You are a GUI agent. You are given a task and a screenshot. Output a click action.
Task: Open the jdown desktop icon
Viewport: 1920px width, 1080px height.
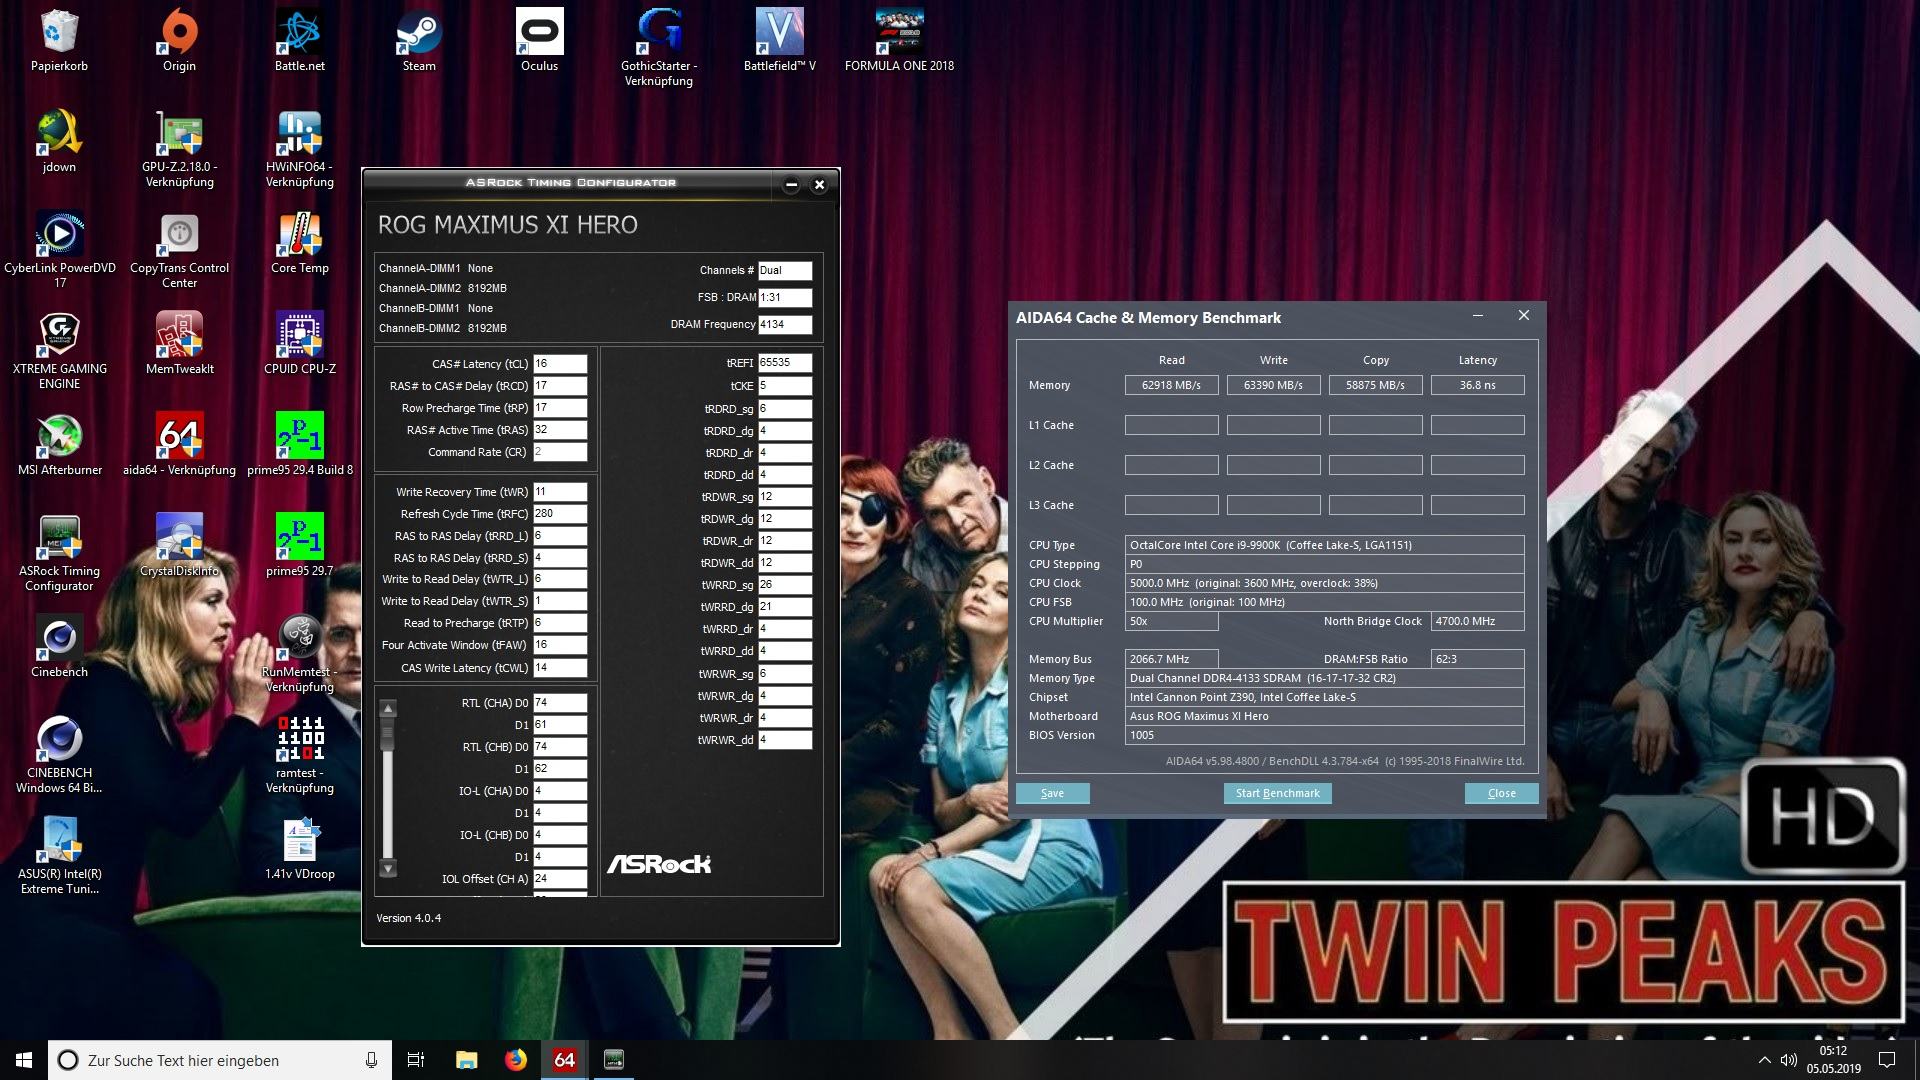(59, 142)
